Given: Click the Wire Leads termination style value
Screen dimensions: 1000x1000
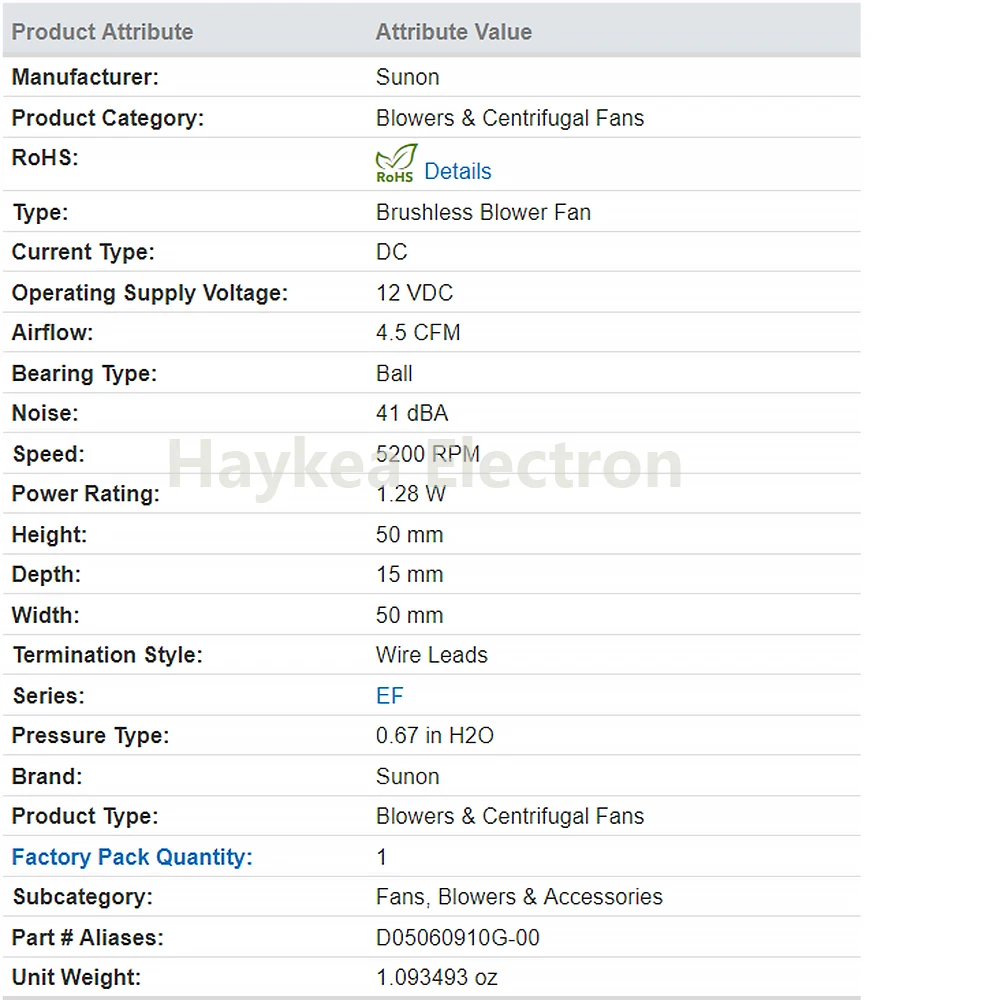Looking at the screenshot, I should coord(432,655).
